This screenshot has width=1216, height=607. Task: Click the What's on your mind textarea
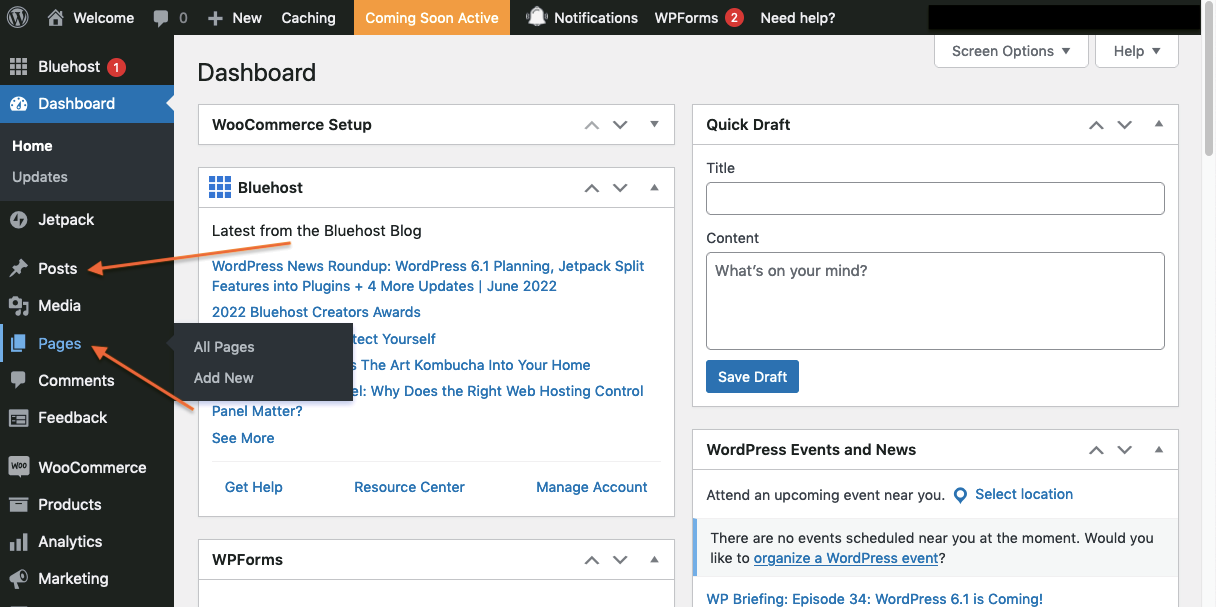935,301
